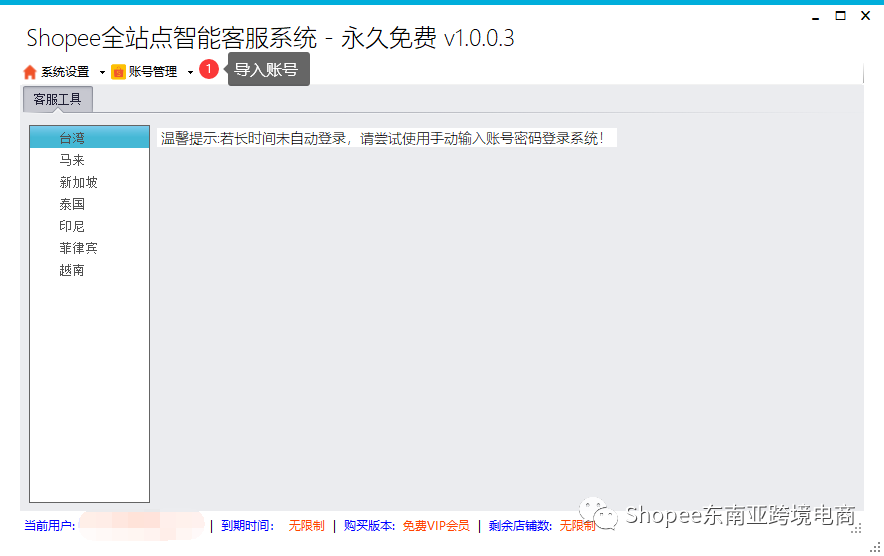
Task: Click the 到期时间 label in status bar
Action: click(x=247, y=526)
